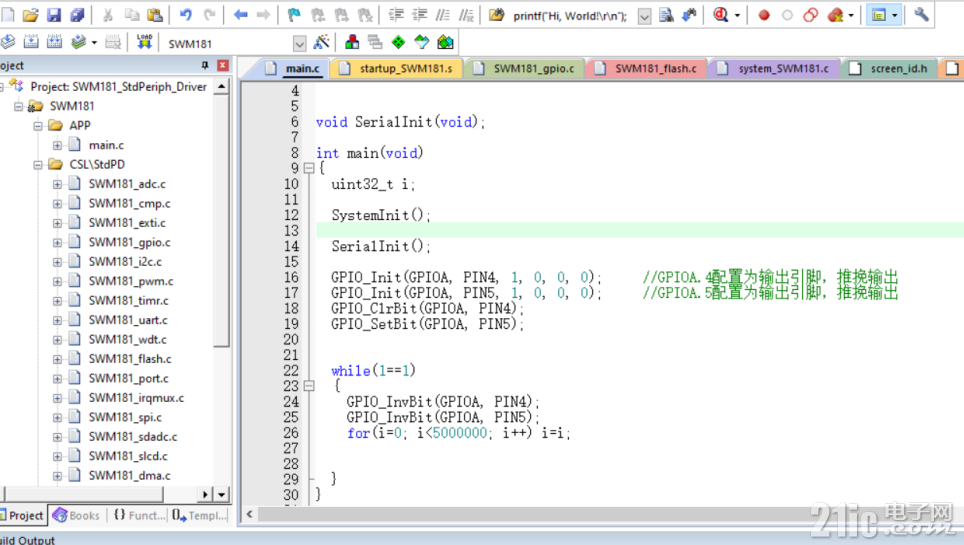Collapse the while loop fold at line 23

point(309,386)
